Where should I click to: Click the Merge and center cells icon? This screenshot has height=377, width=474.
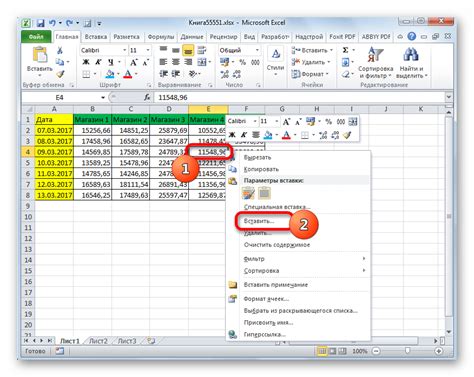click(x=202, y=62)
